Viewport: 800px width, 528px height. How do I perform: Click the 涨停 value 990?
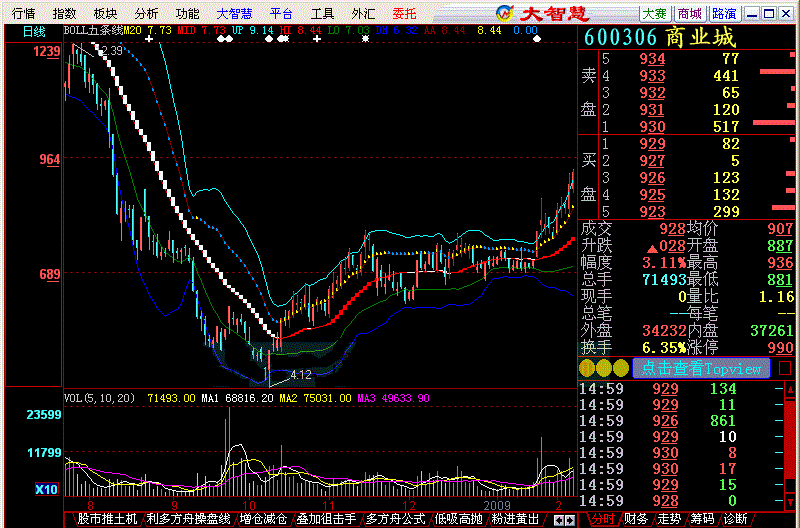(x=780, y=347)
